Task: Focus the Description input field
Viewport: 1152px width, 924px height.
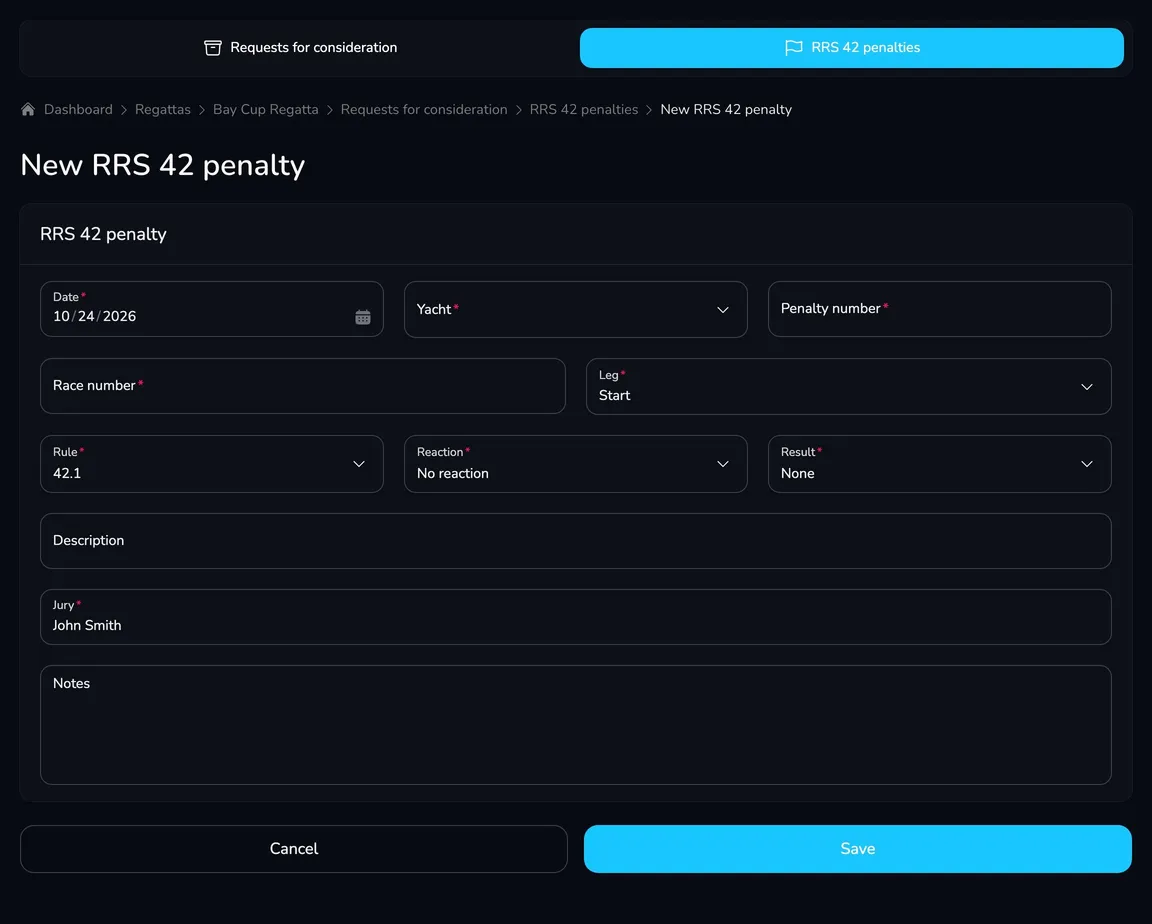Action: (x=575, y=541)
